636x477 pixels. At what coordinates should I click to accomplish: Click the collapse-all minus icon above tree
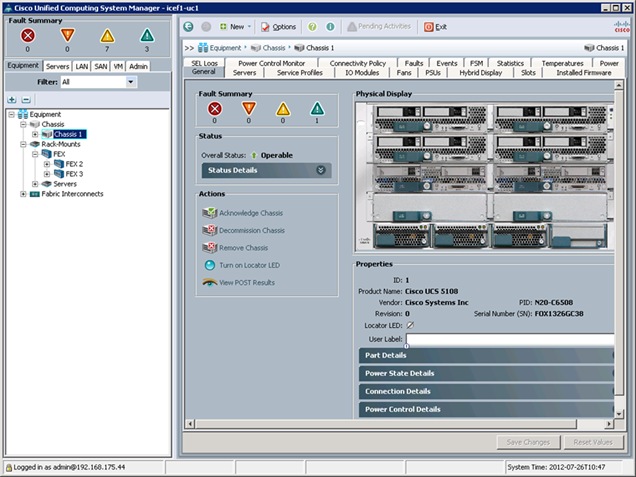(26, 99)
